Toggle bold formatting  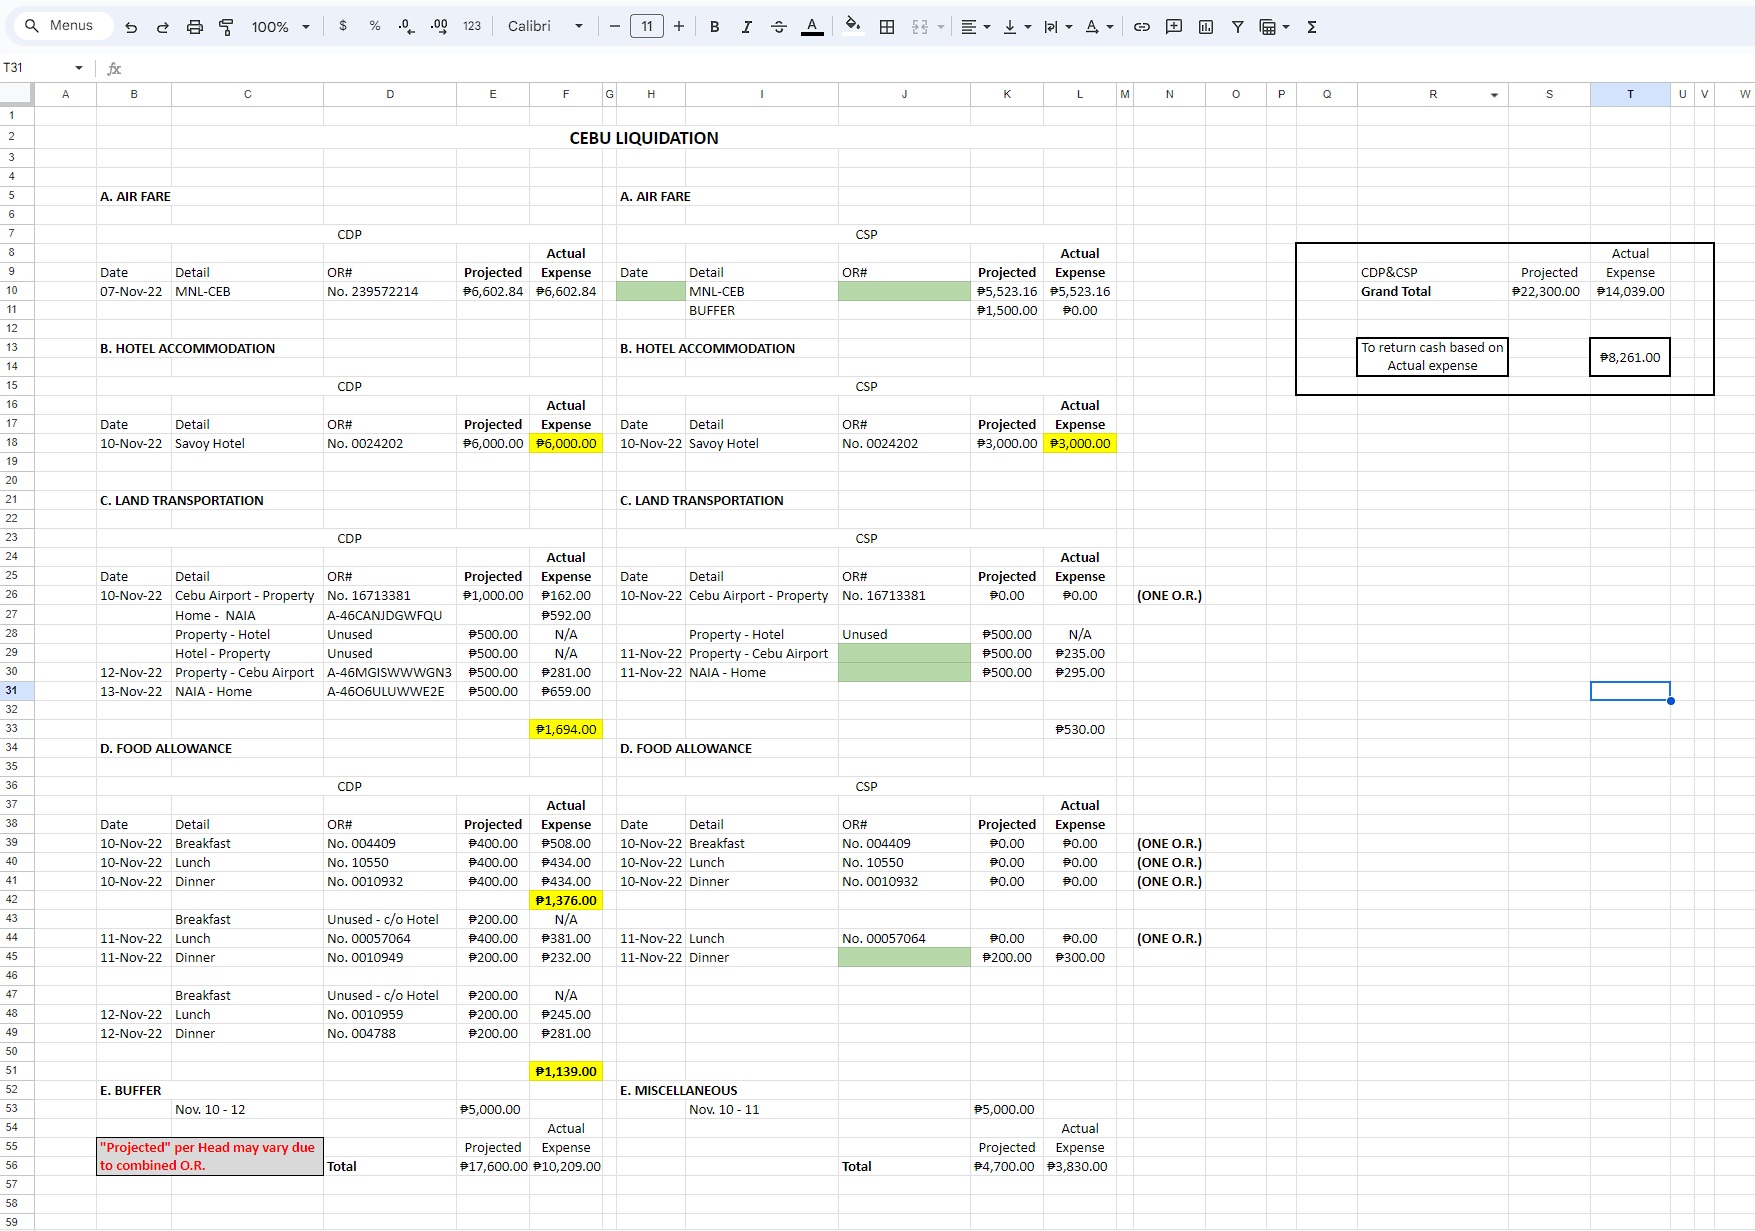[714, 27]
